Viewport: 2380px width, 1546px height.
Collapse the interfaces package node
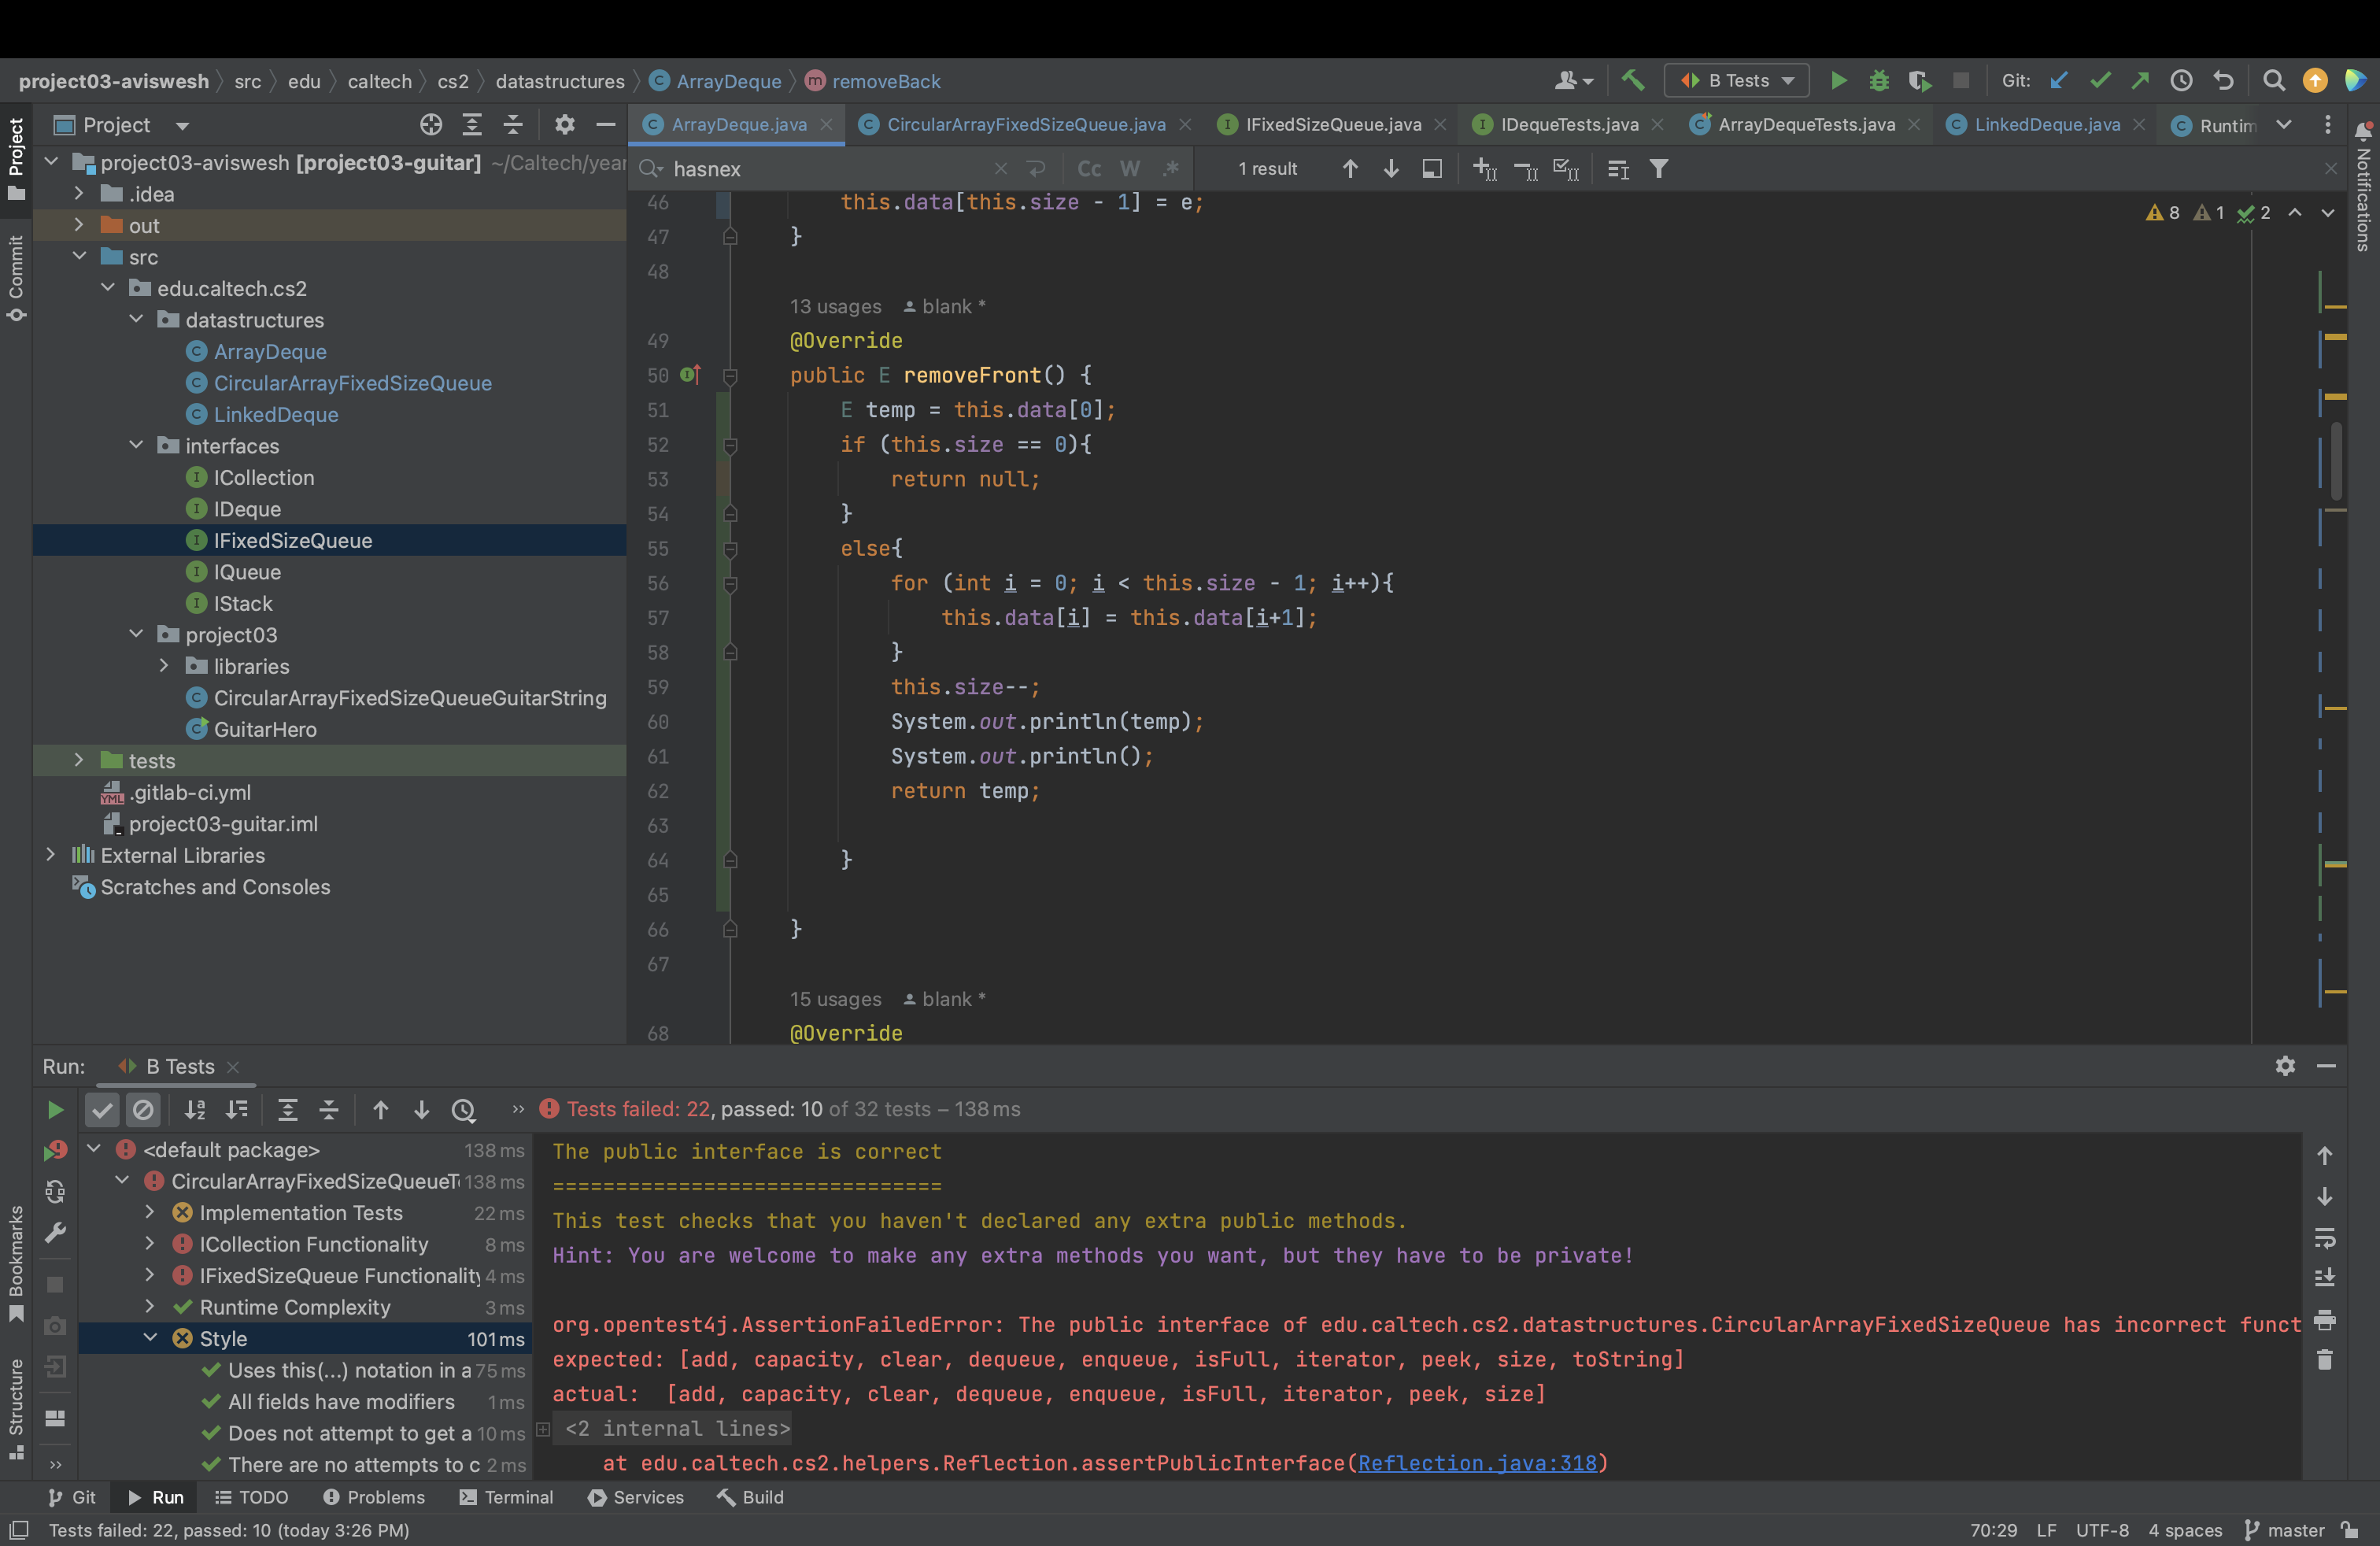pos(137,446)
